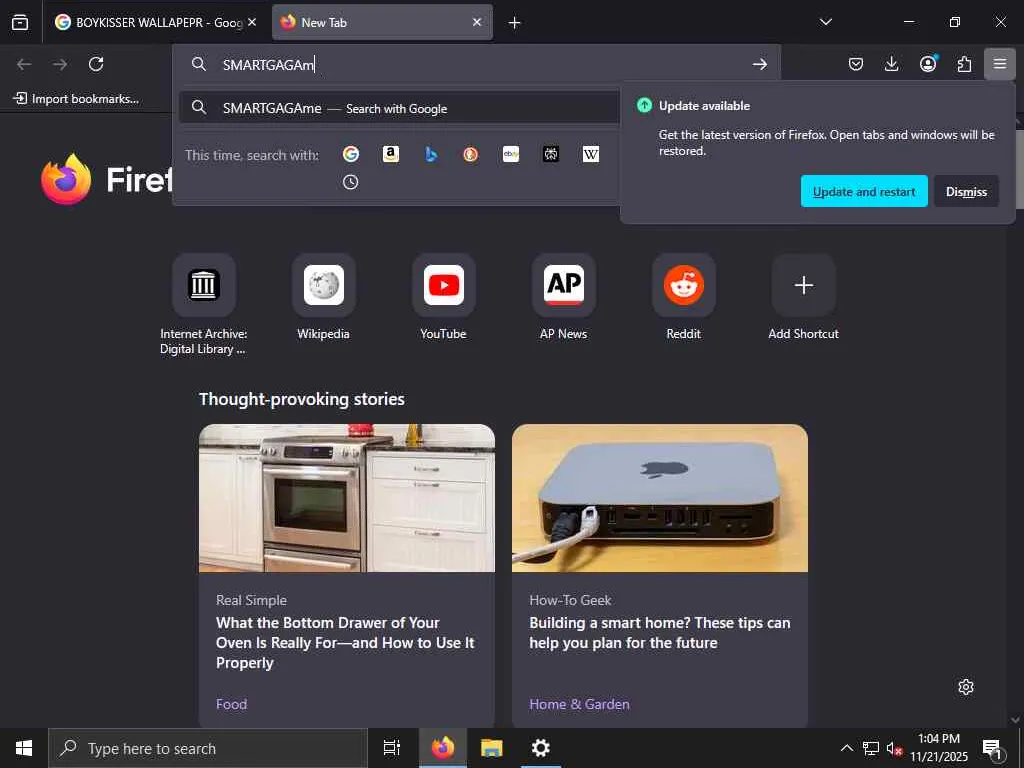1024x768 pixels.
Task: Go back one page
Action: pyautogui.click(x=24, y=64)
